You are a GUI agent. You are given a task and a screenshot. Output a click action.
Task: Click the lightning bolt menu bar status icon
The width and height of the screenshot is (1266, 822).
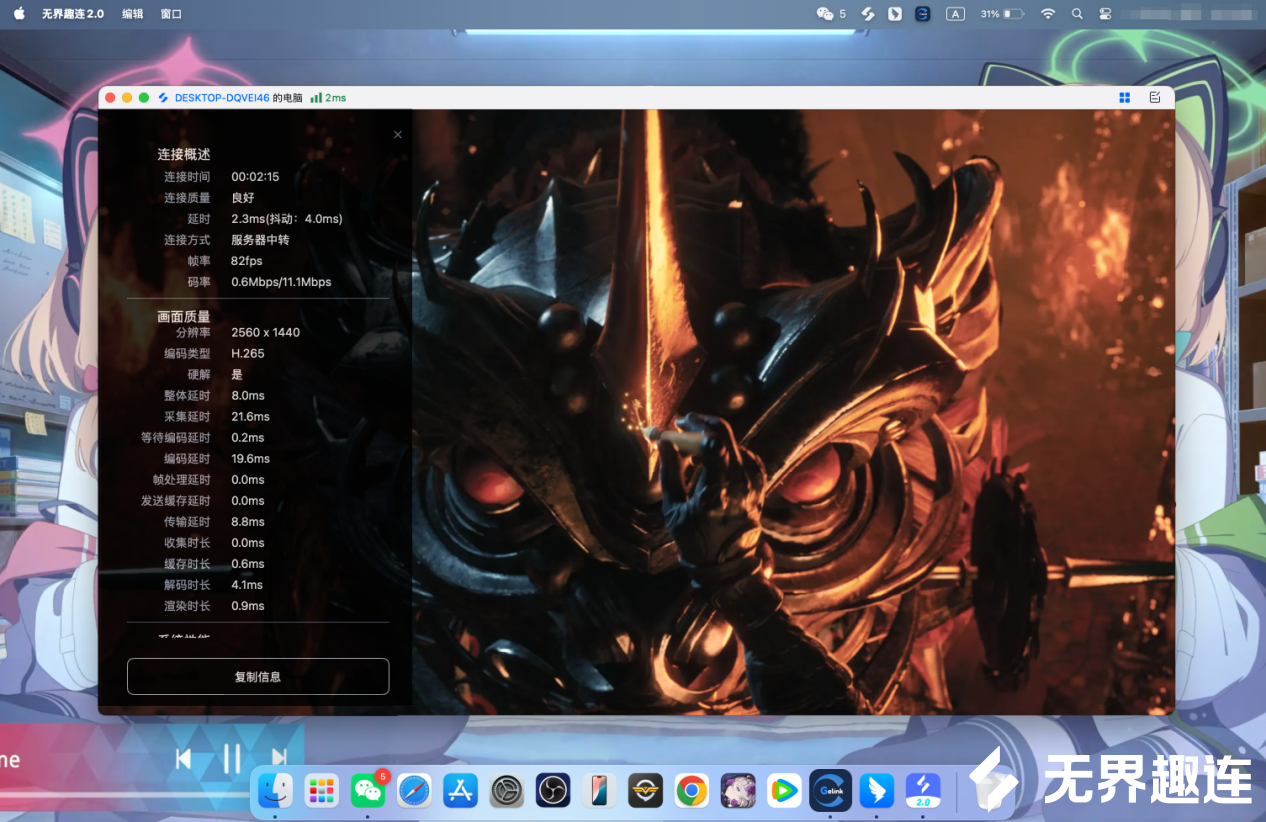pos(868,14)
